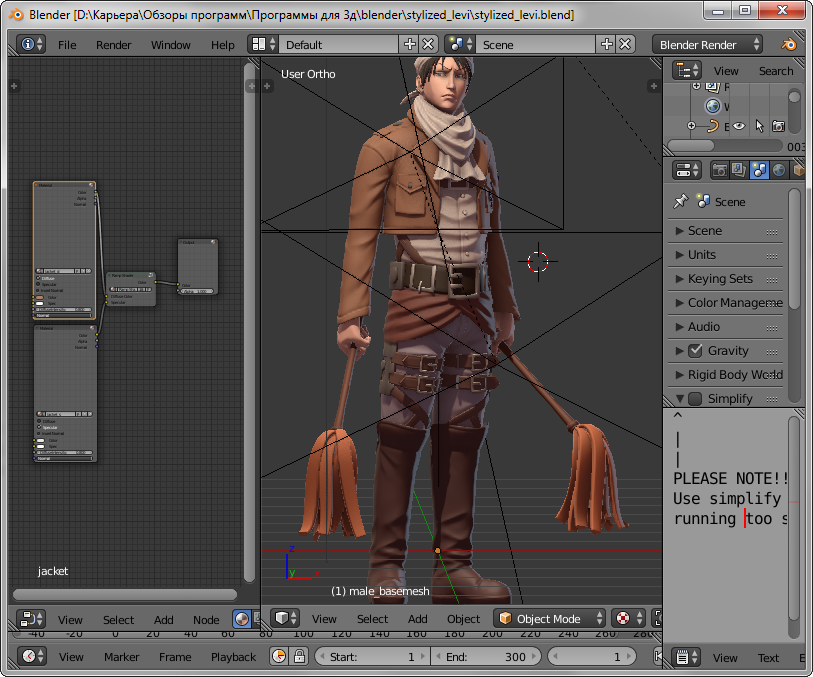
Task: Click the node editor horizontal scrollbar
Action: tap(125, 594)
